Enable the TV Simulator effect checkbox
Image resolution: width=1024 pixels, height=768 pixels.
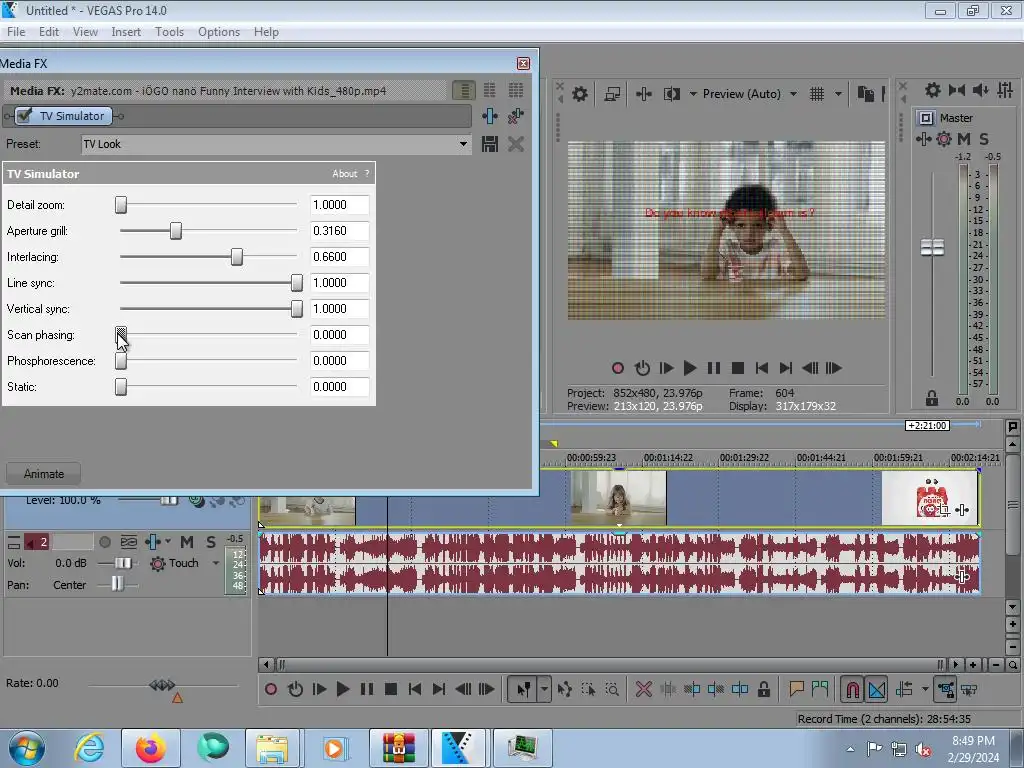coord(24,116)
